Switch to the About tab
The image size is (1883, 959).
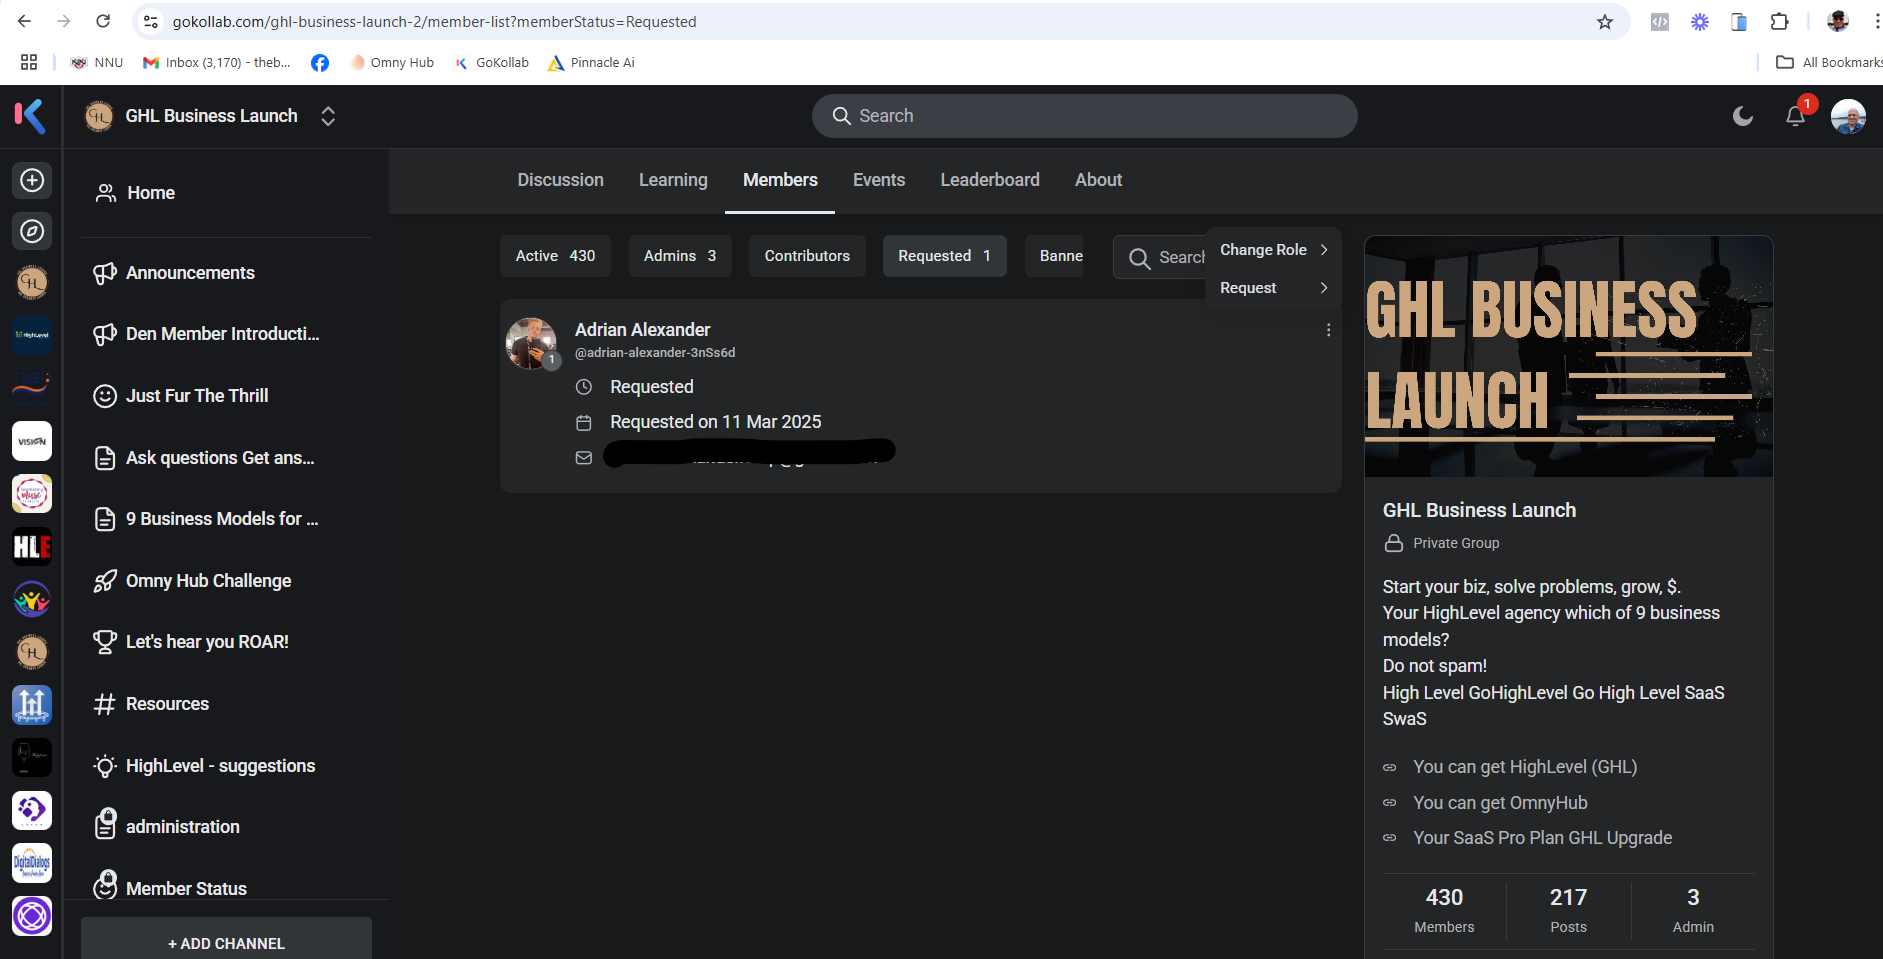(x=1098, y=180)
